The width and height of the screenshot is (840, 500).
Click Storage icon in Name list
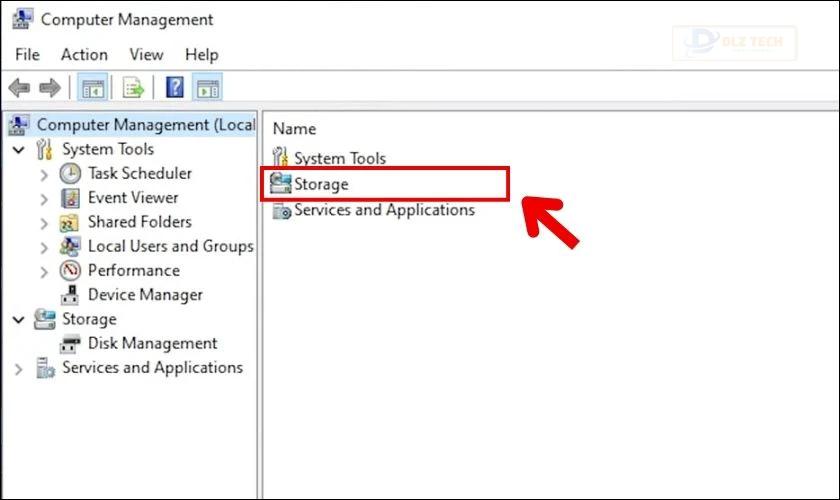280,184
